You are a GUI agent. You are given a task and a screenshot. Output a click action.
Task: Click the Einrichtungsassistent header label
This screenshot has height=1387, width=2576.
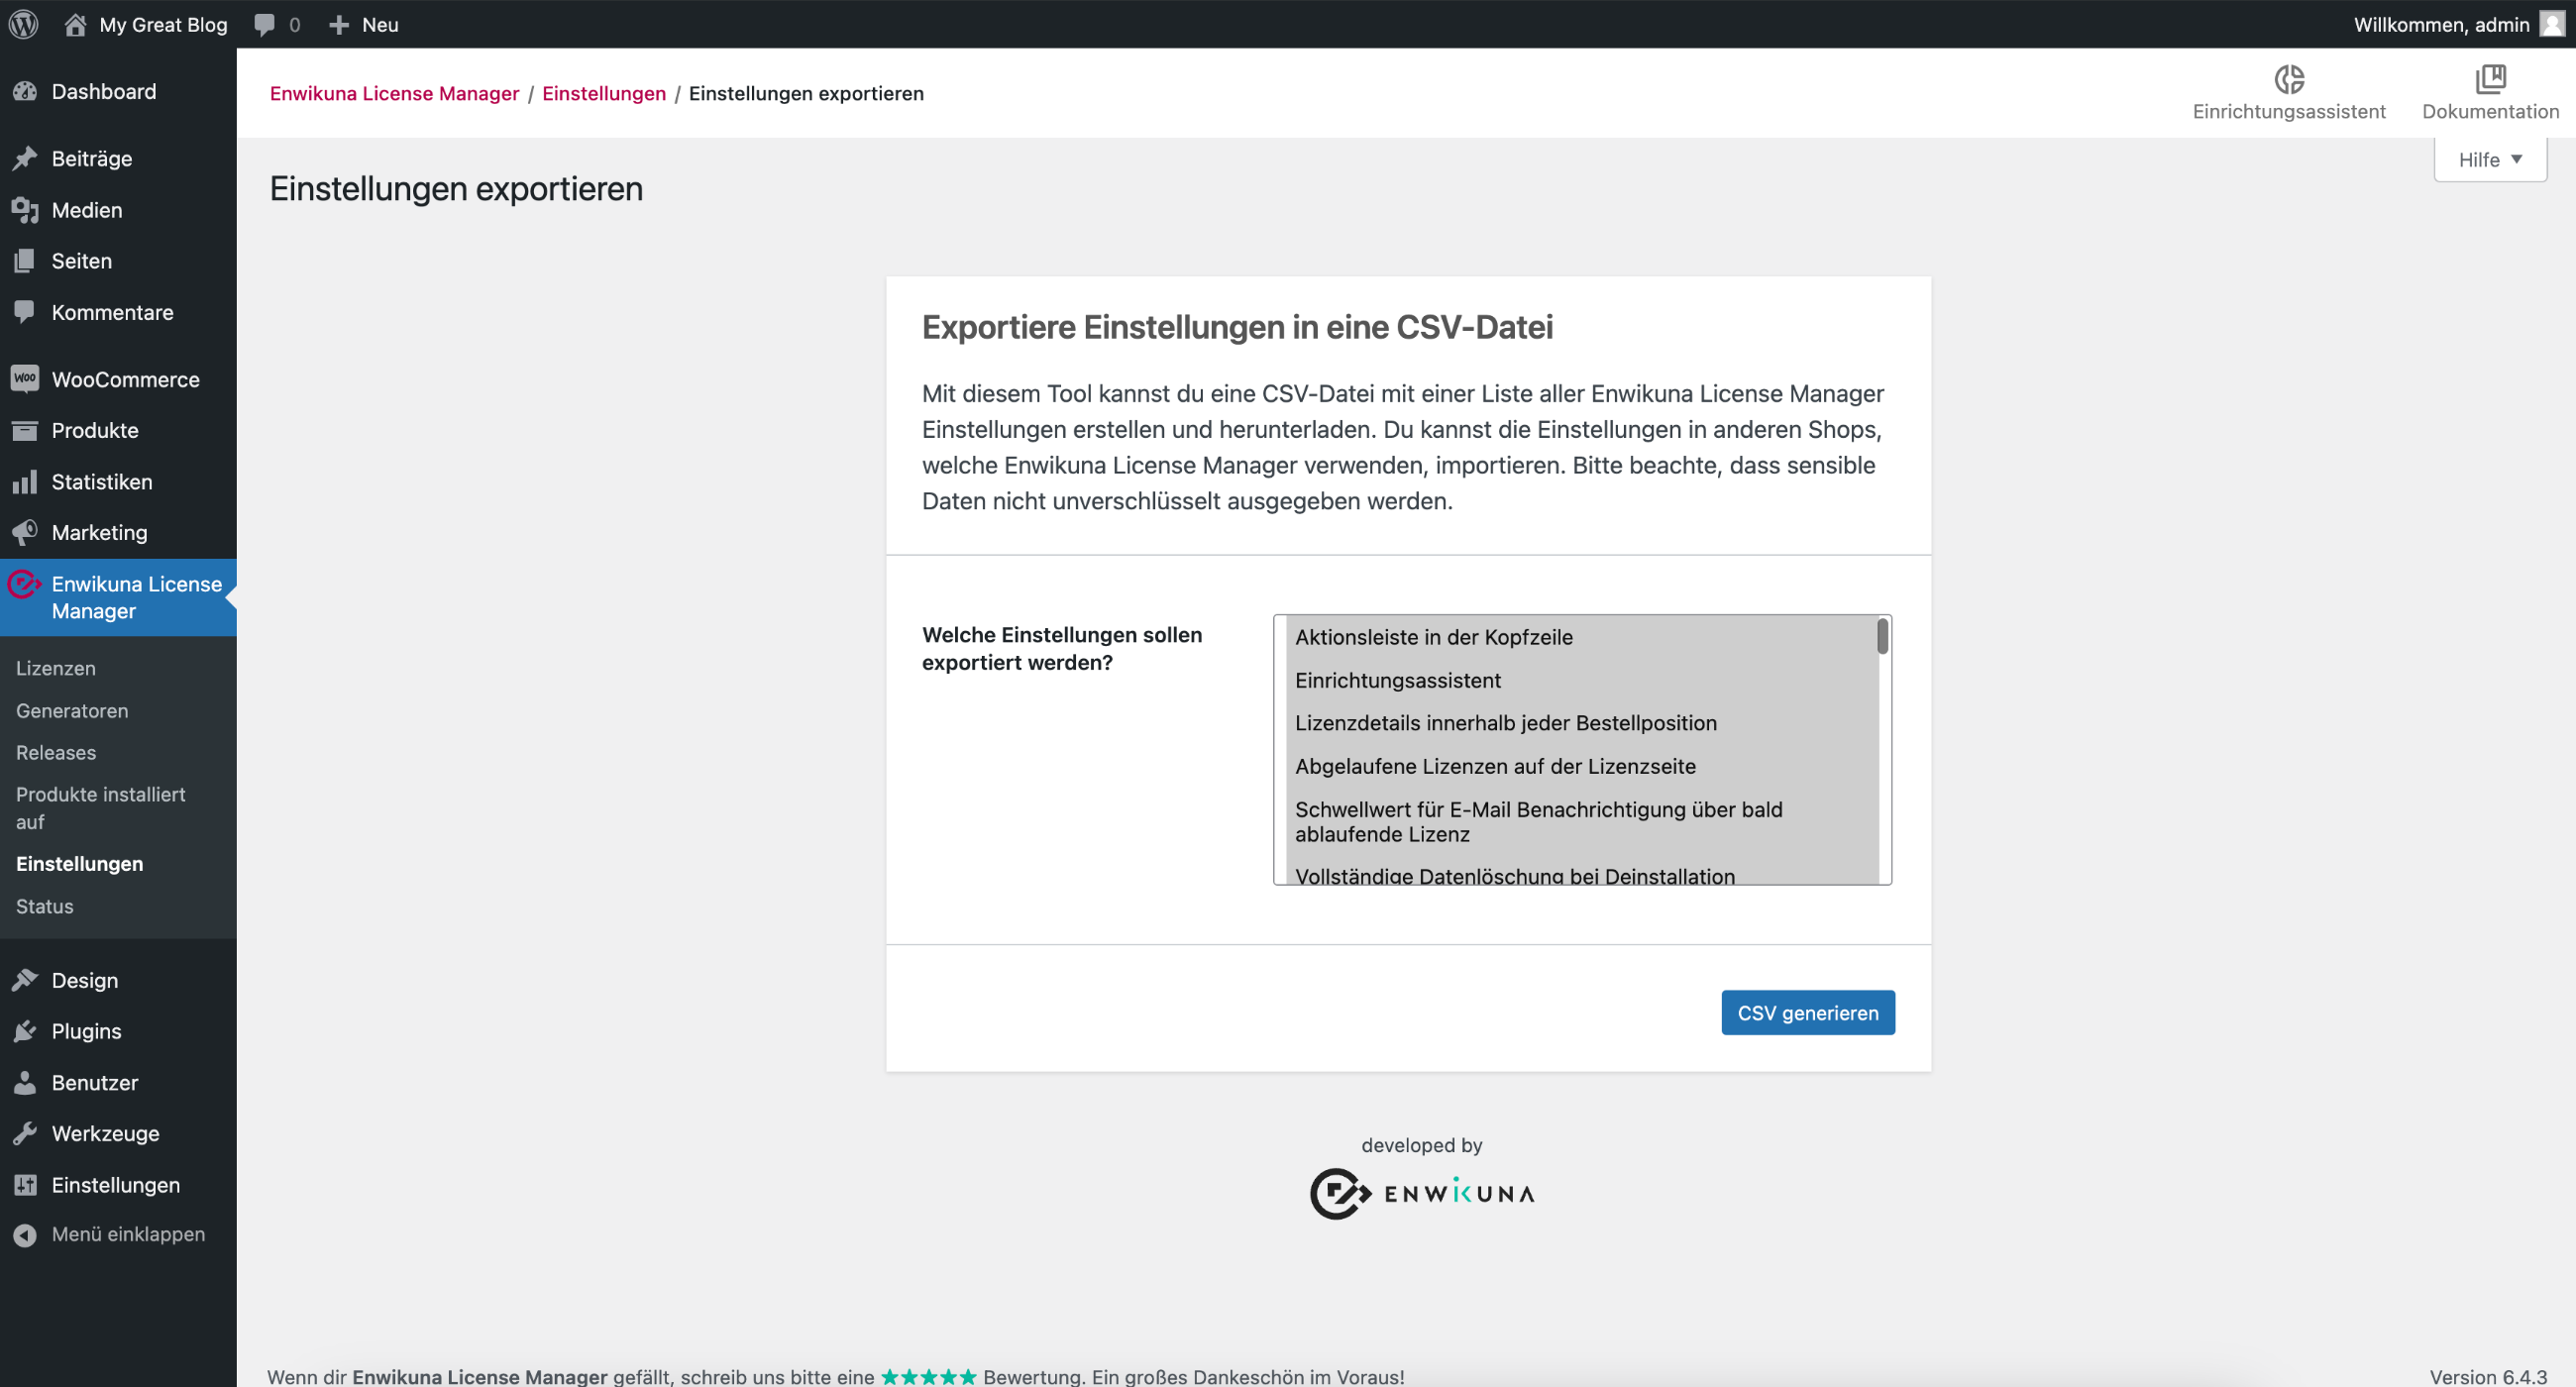(x=2289, y=111)
